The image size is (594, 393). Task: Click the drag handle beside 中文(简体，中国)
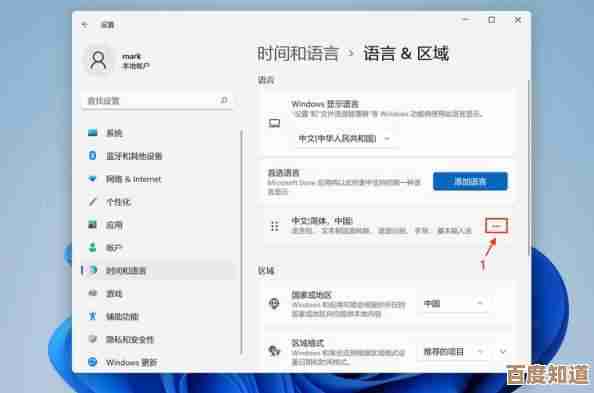click(x=275, y=226)
